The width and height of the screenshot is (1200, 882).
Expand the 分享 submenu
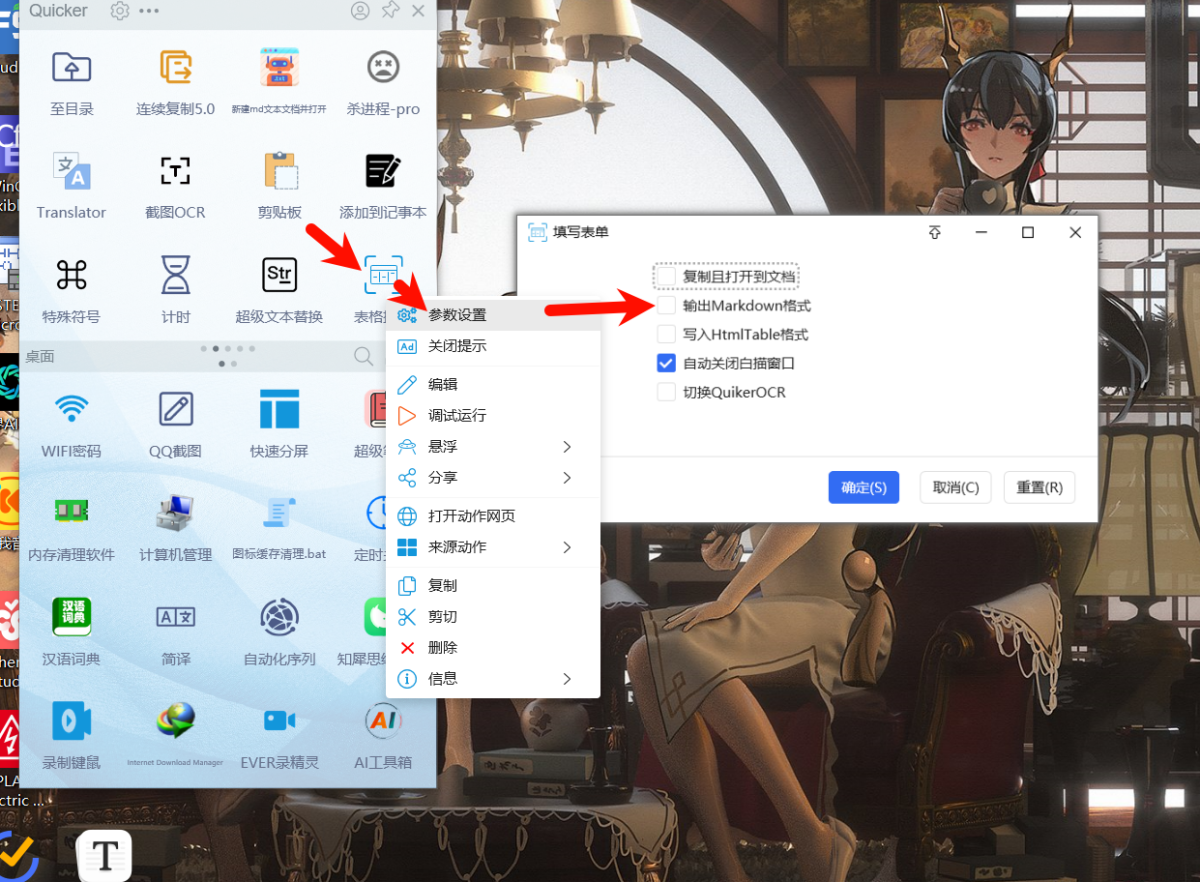[493, 477]
